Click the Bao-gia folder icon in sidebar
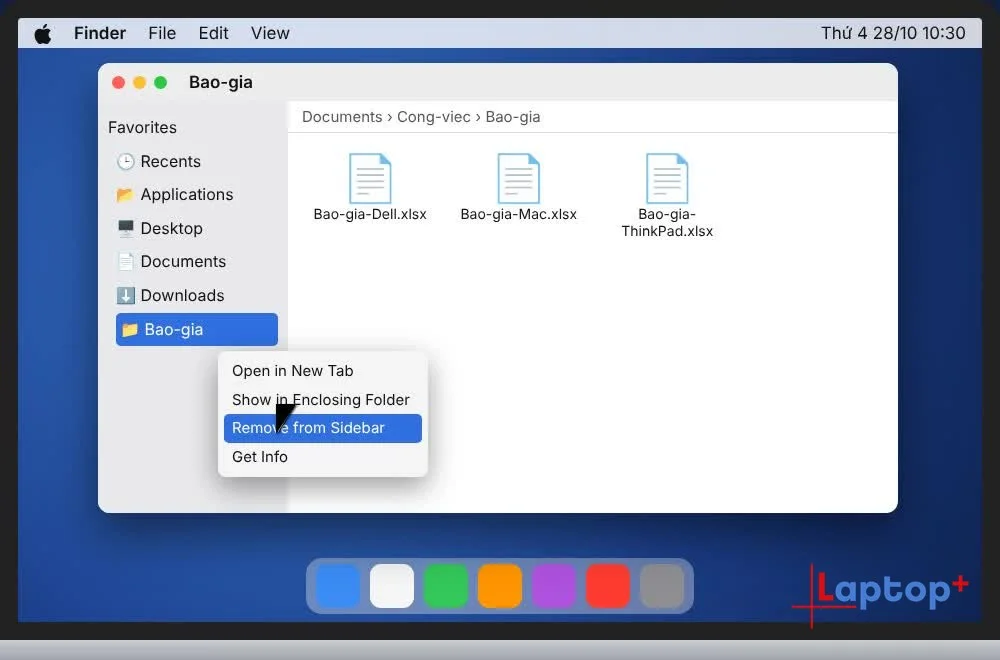Image resolution: width=1000 pixels, height=660 pixels. pos(130,329)
